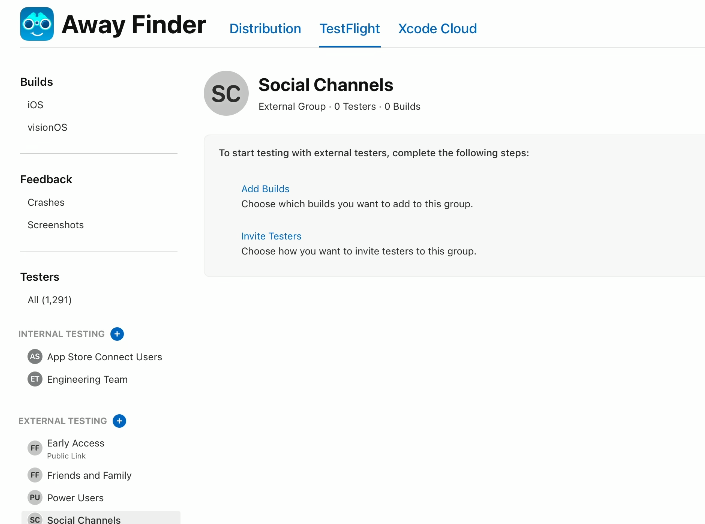The width and height of the screenshot is (705, 524).
Task: Click the Social Channels heading
Action: 326,85
